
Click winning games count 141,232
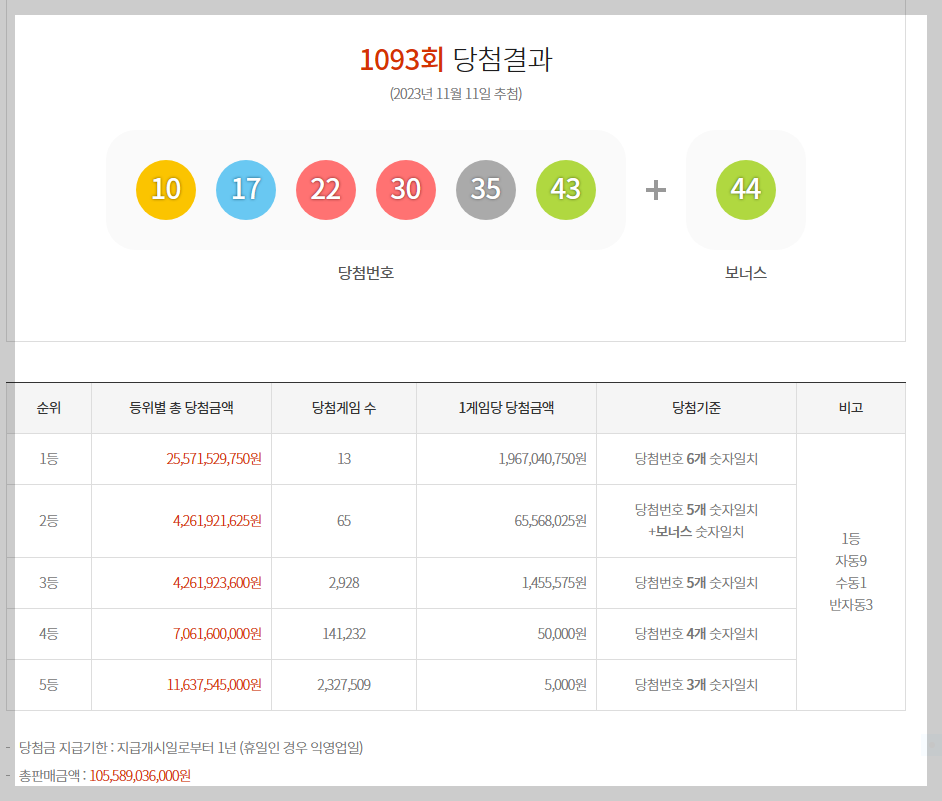point(344,634)
